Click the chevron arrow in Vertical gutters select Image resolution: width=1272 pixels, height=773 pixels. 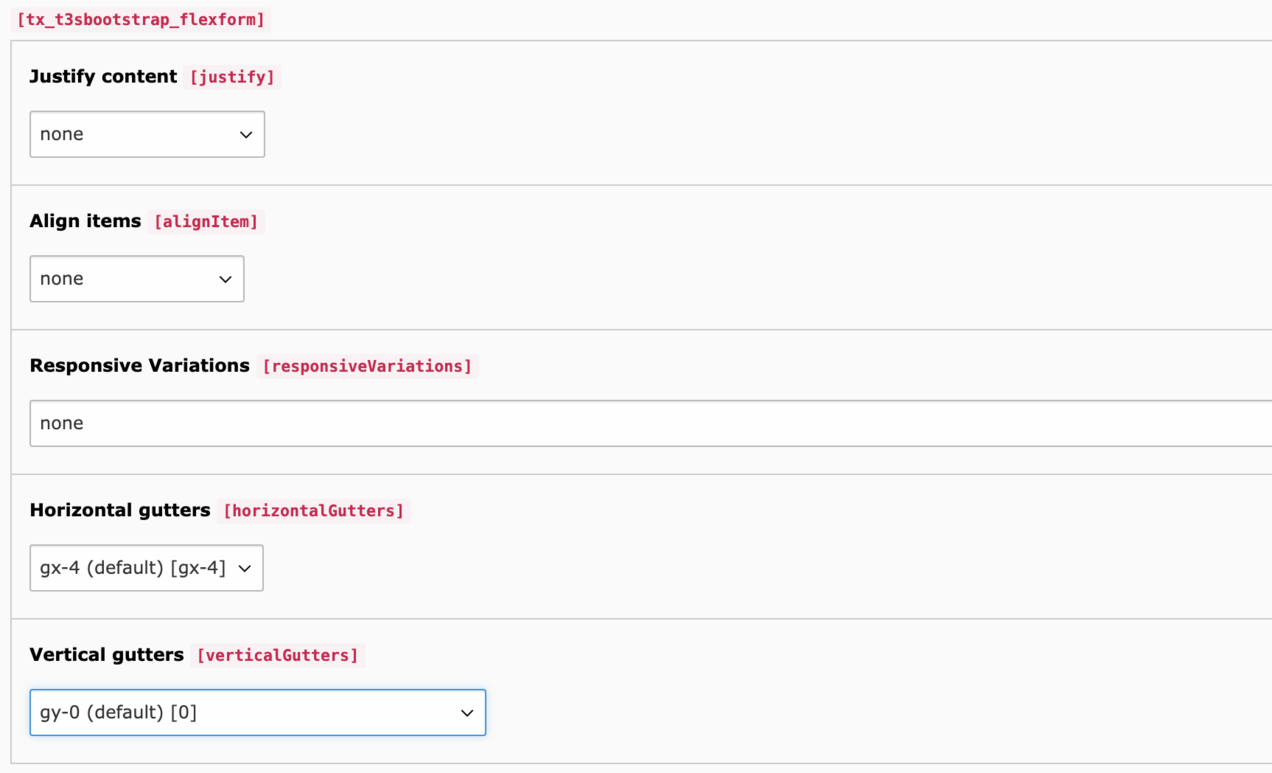pyautogui.click(x=467, y=713)
